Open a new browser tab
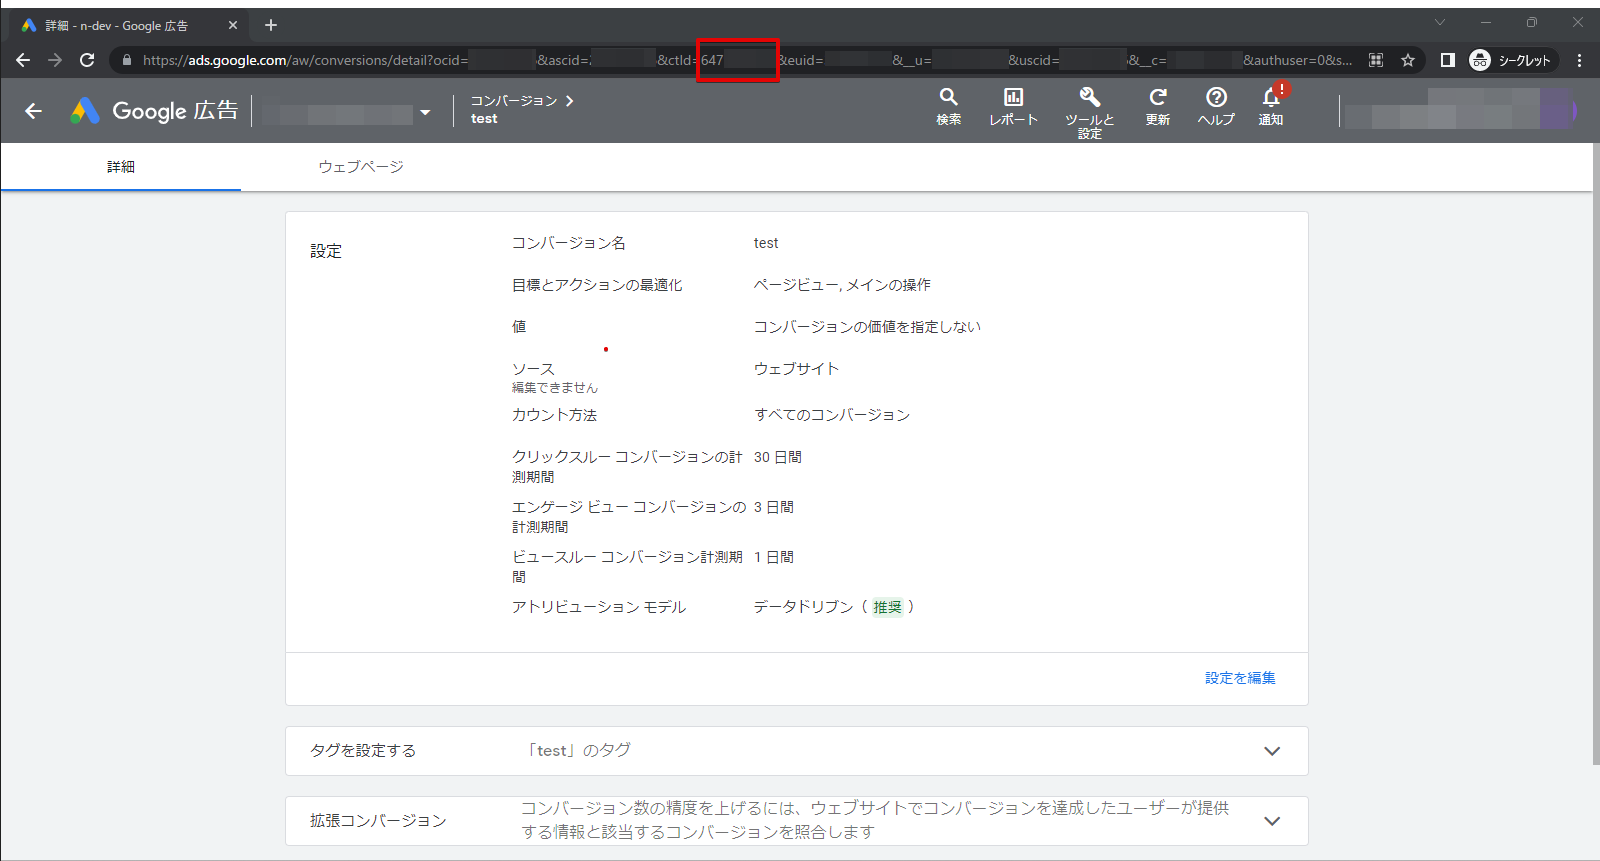The width and height of the screenshot is (1600, 861). coord(271,25)
